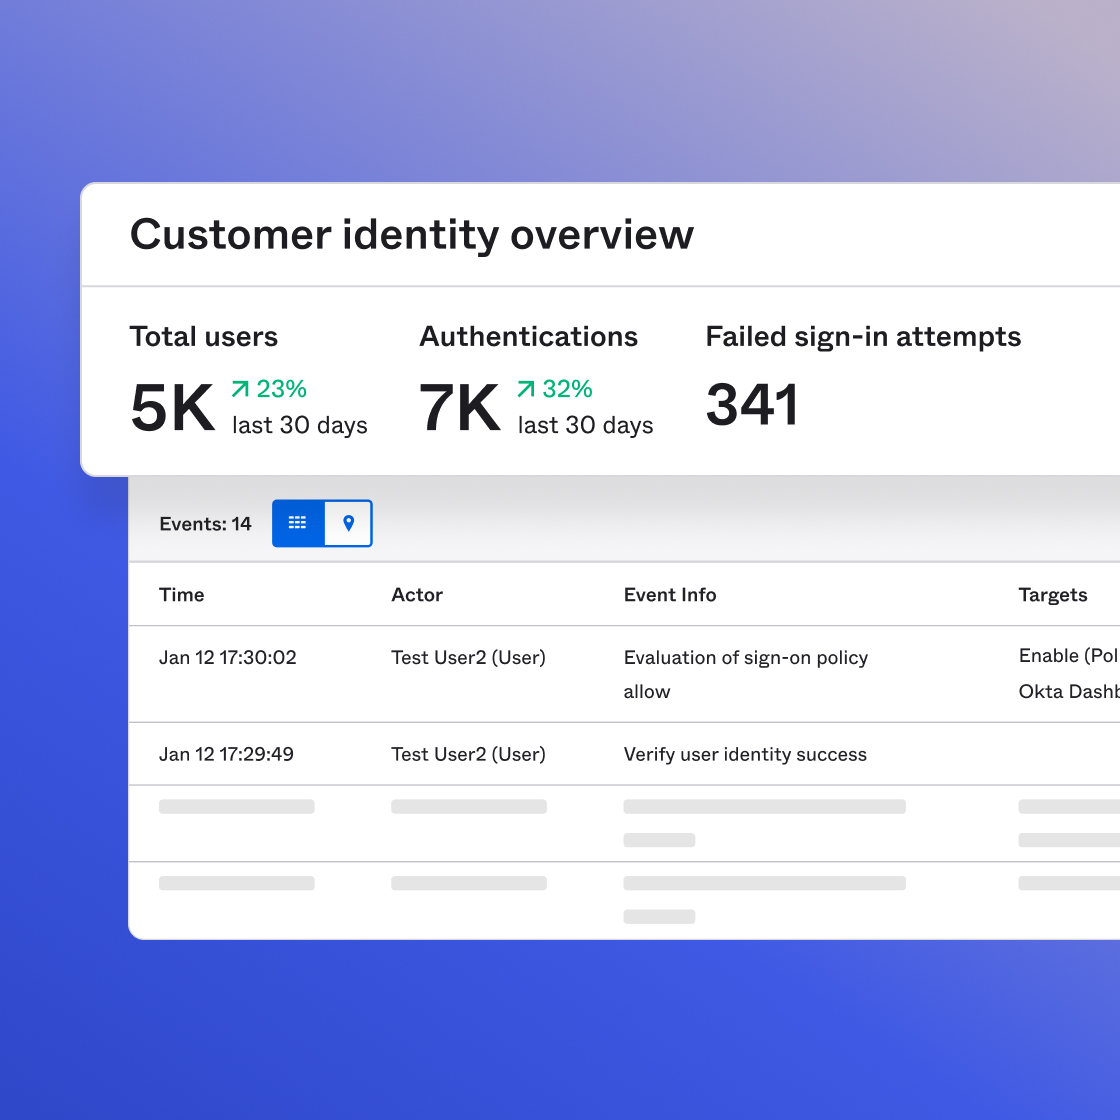Click the Jan 12 17:29:49 timestamp
The width and height of the screenshot is (1120, 1120).
click(x=226, y=755)
